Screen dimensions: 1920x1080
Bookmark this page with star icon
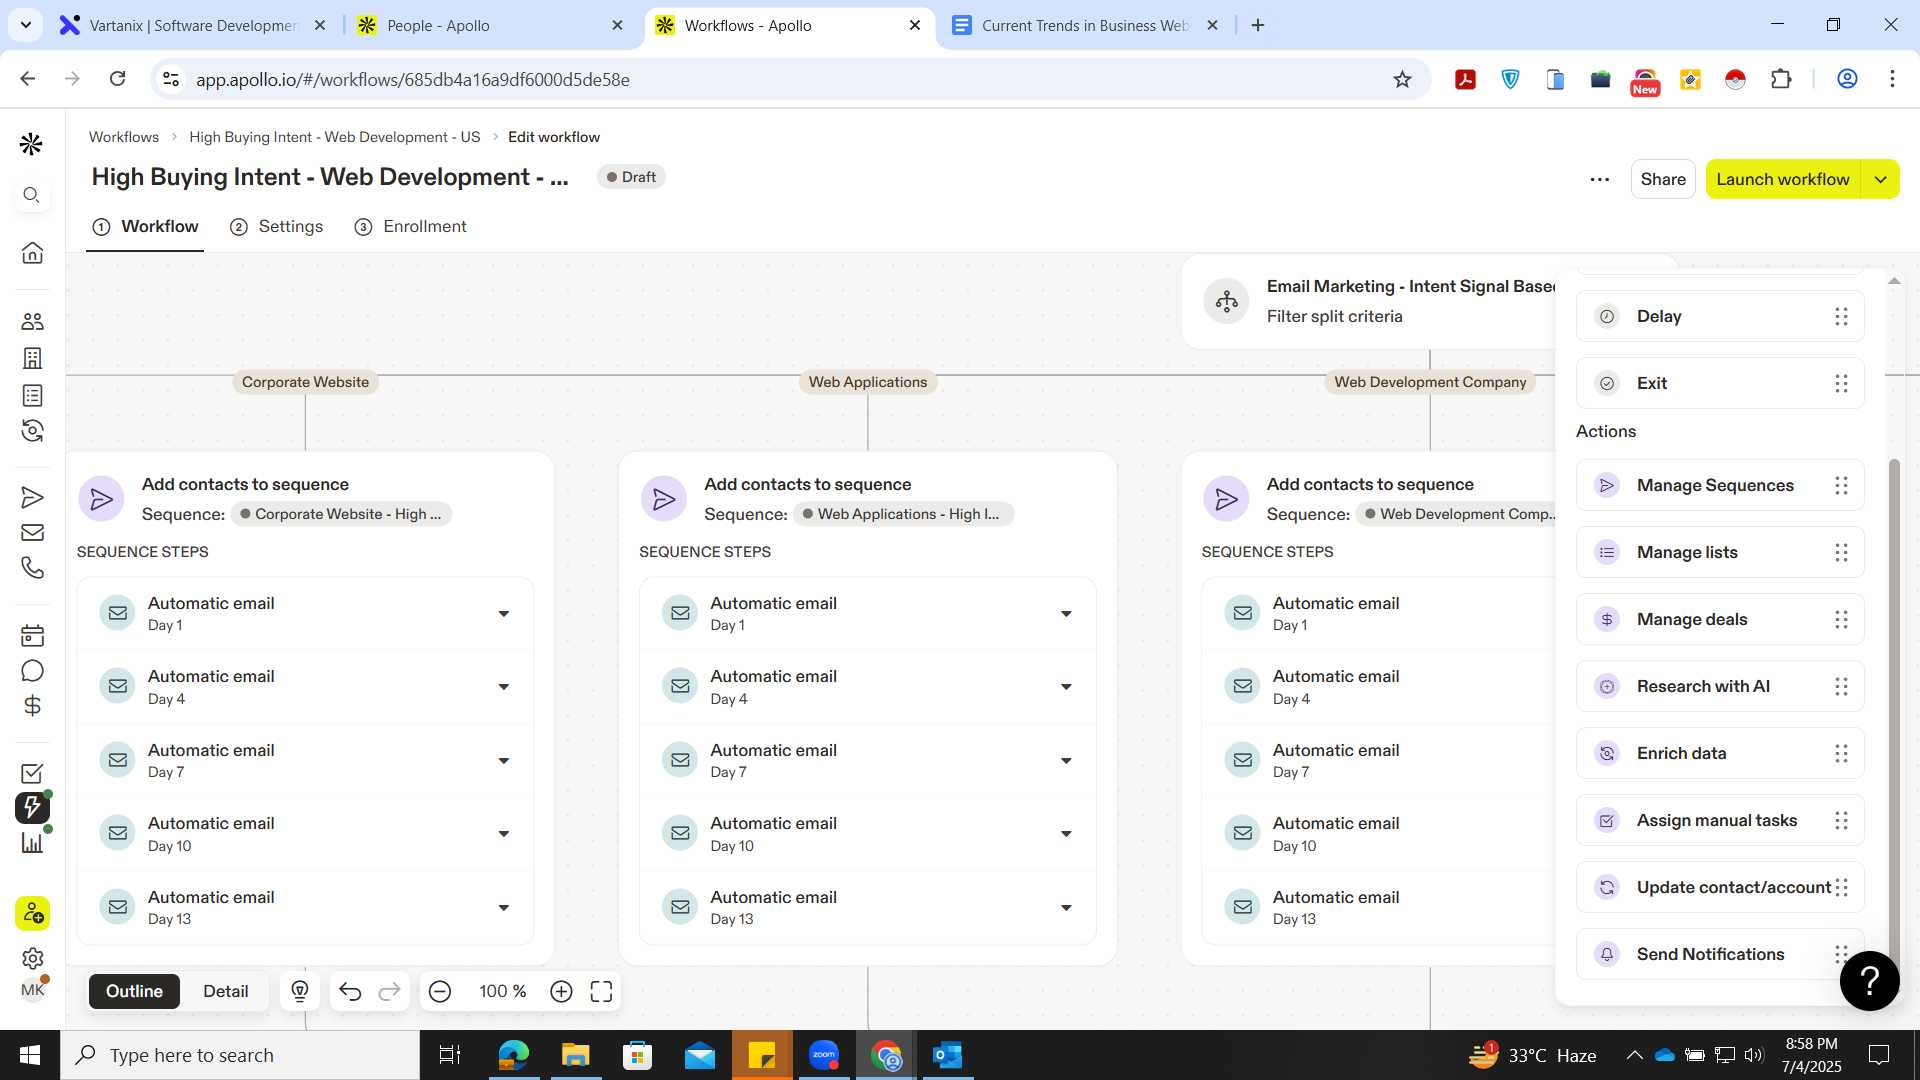pyautogui.click(x=1402, y=79)
